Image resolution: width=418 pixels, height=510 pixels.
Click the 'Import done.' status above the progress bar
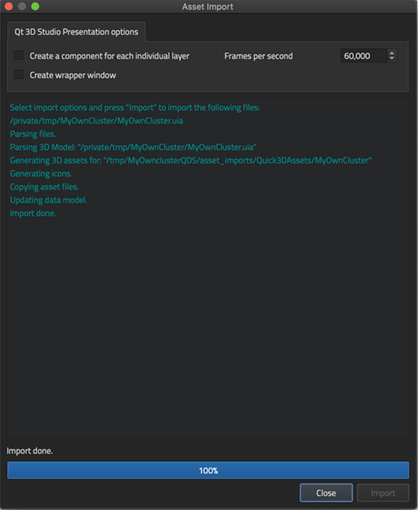pyautogui.click(x=30, y=451)
